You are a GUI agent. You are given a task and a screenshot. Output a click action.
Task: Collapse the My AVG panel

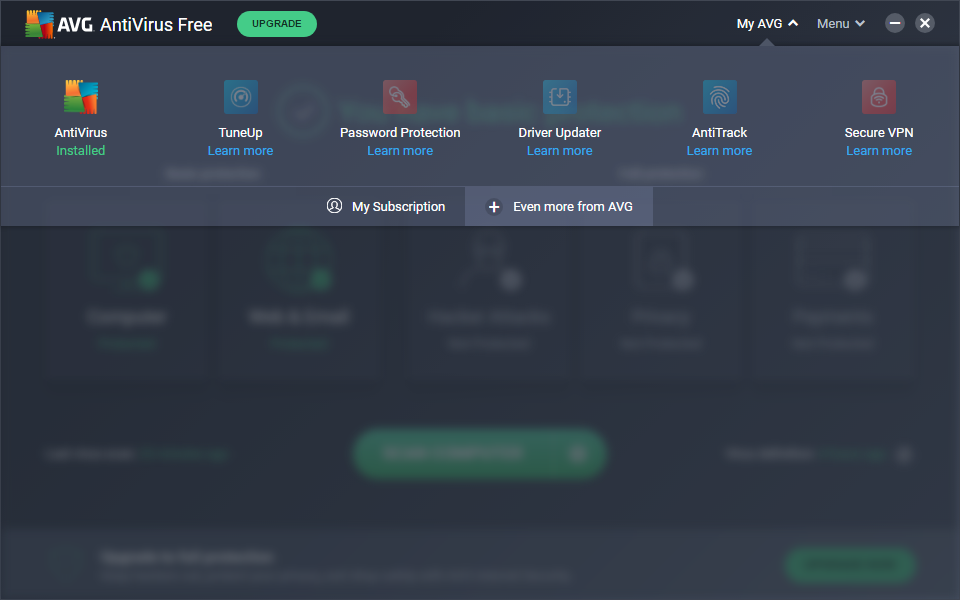click(x=767, y=24)
